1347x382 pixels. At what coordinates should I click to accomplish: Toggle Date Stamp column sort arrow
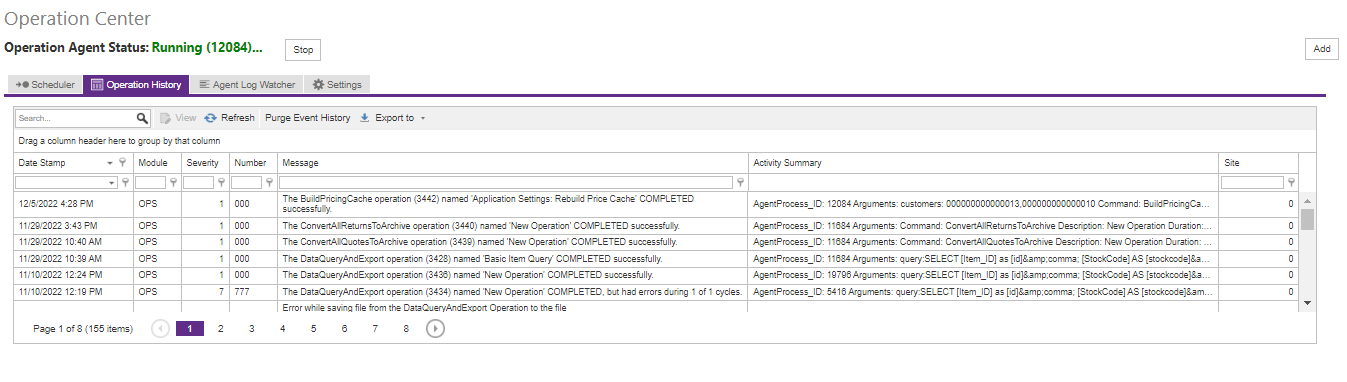(x=110, y=162)
